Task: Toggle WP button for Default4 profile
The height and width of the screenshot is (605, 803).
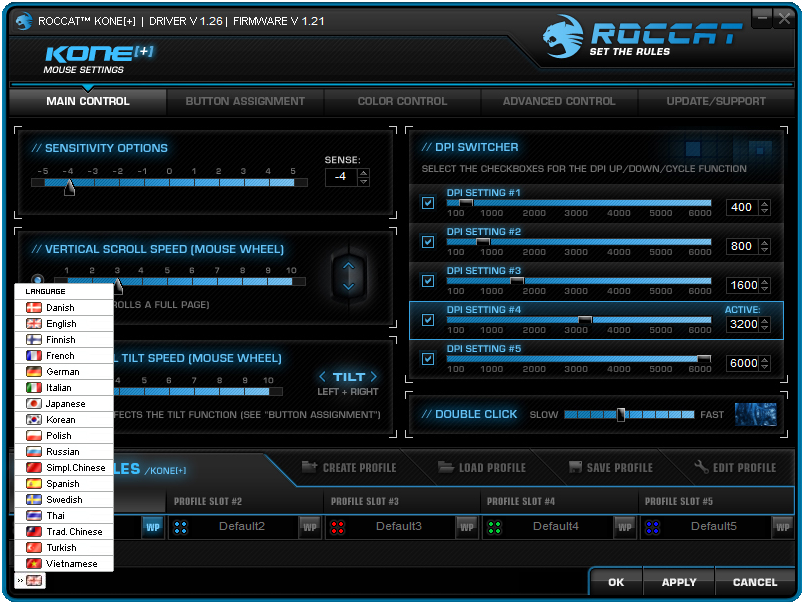Action: (624, 527)
